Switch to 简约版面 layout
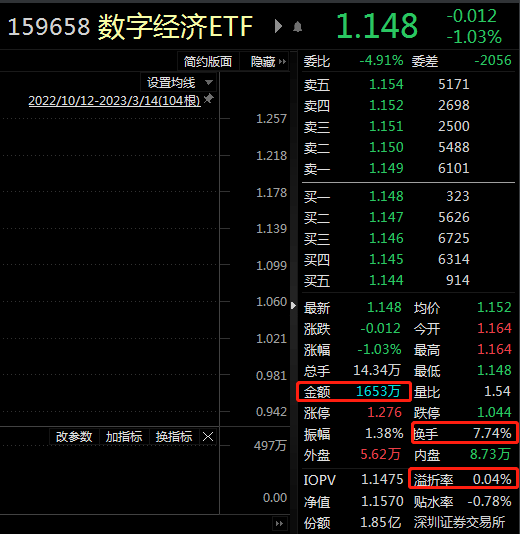This screenshot has height=534, width=520. (x=208, y=62)
